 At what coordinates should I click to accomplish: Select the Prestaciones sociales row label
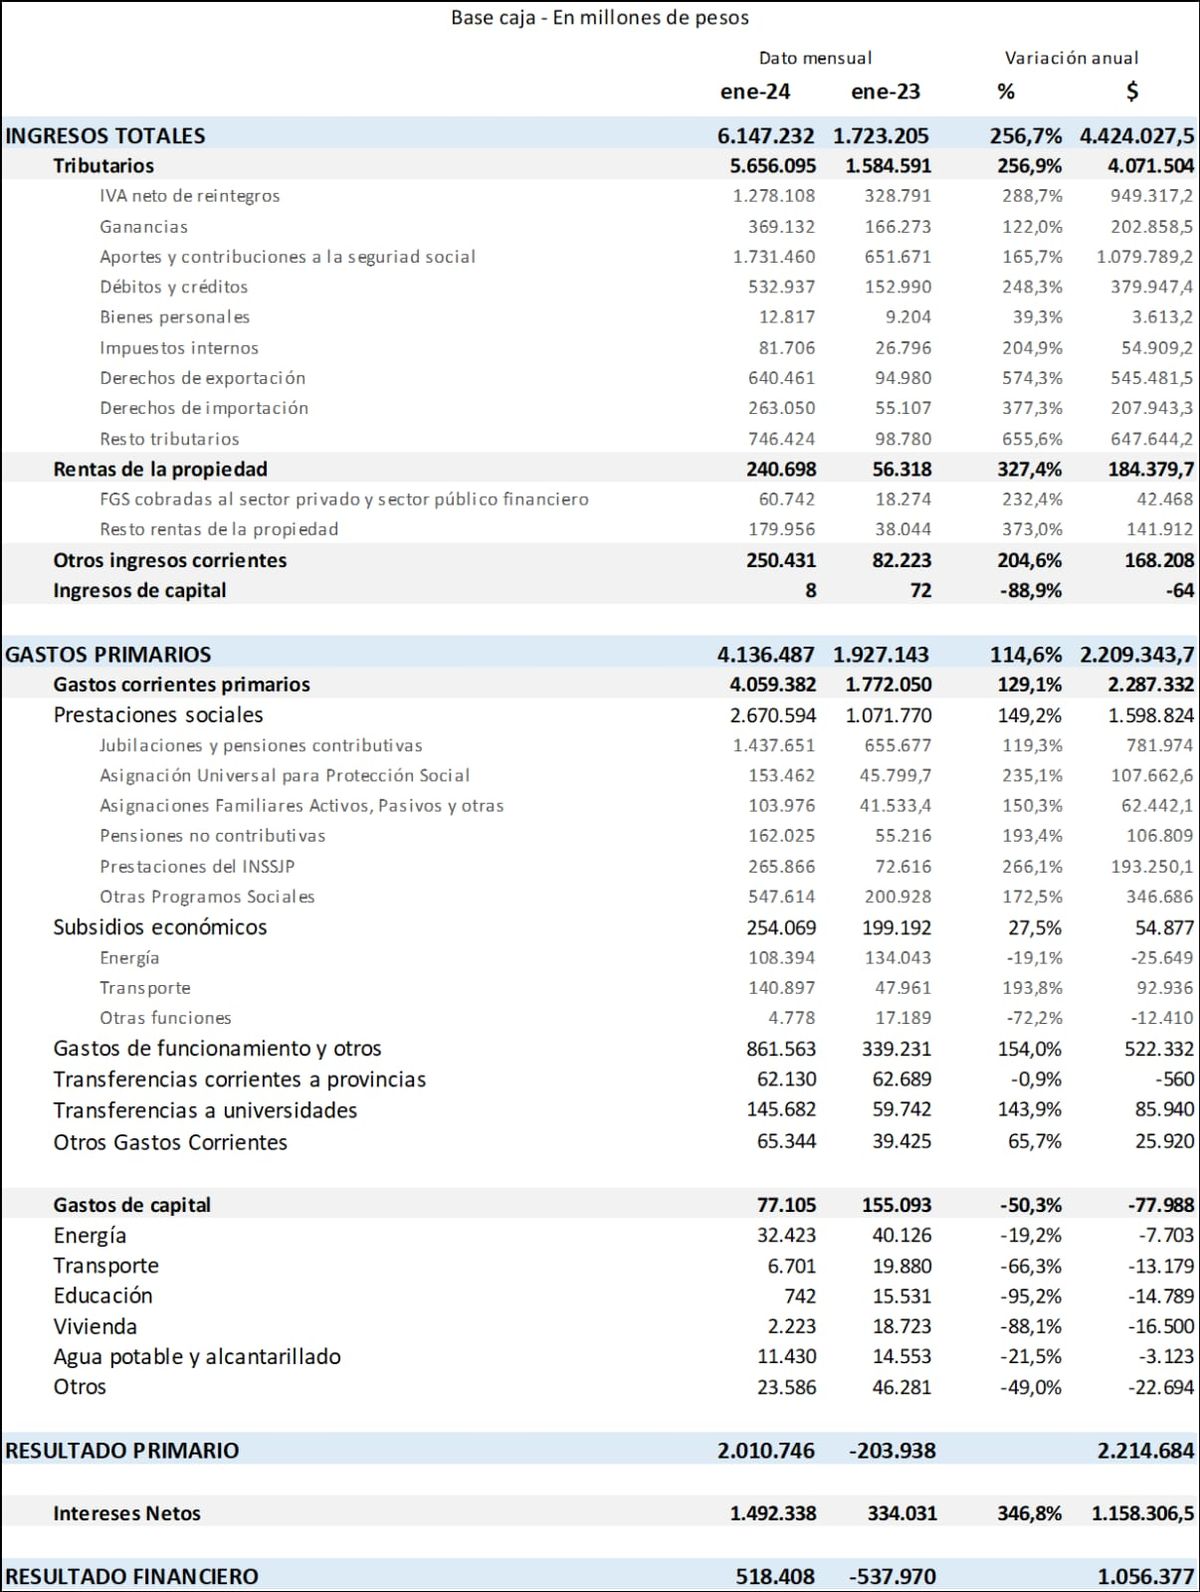pos(158,715)
